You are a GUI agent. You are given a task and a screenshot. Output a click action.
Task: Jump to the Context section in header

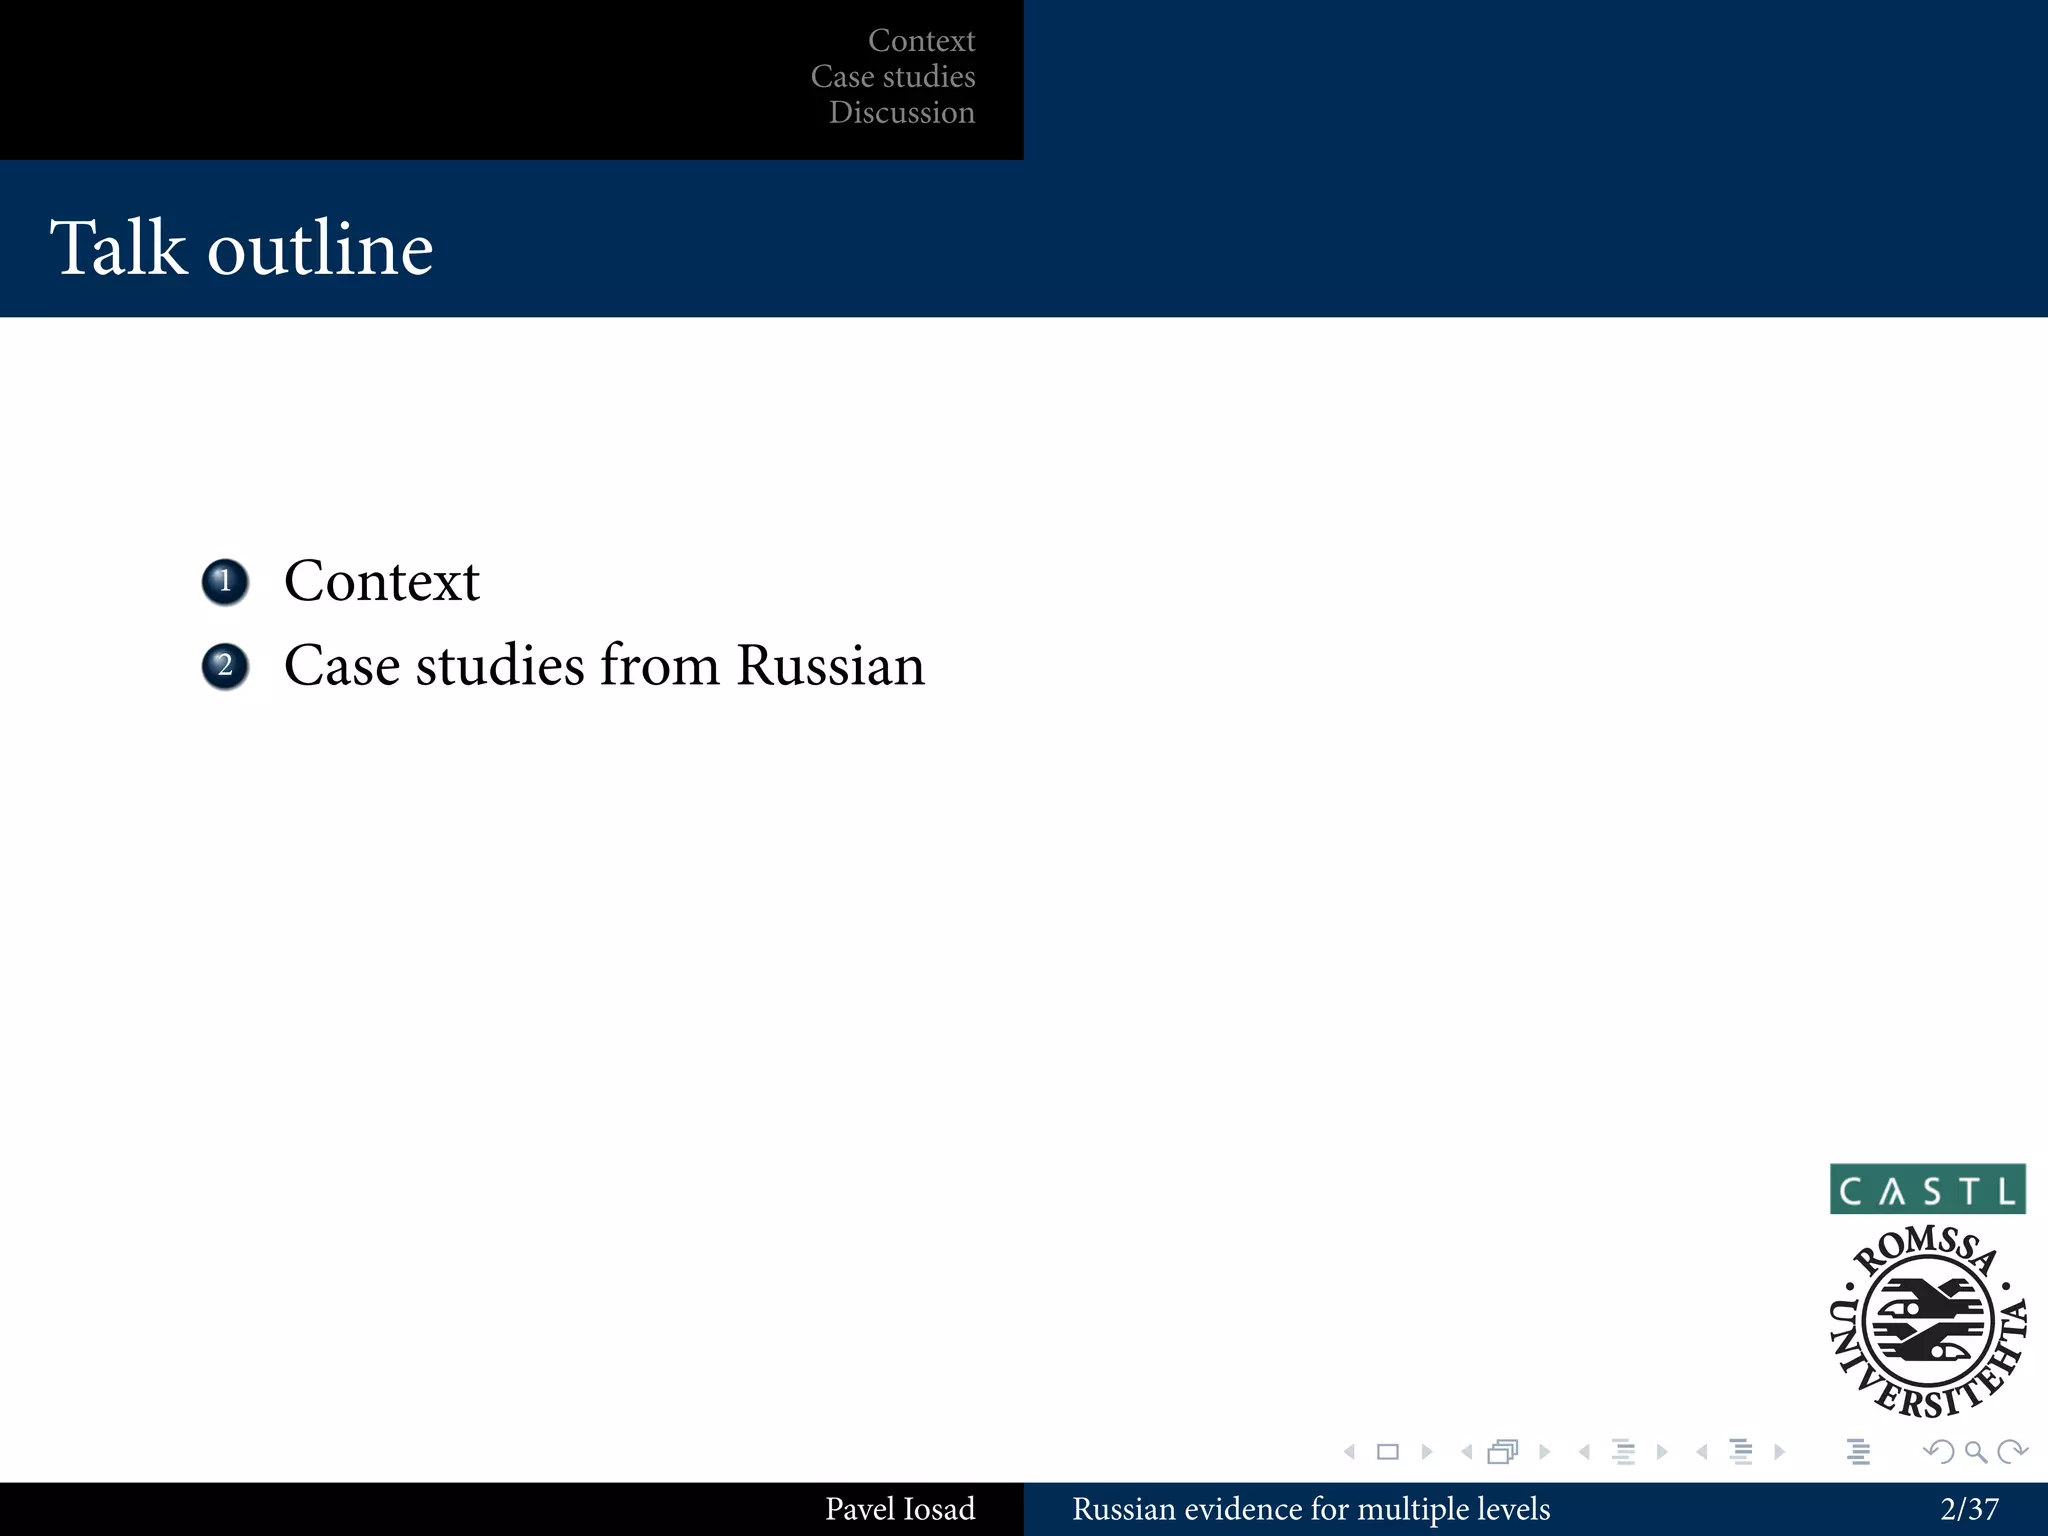(x=921, y=40)
